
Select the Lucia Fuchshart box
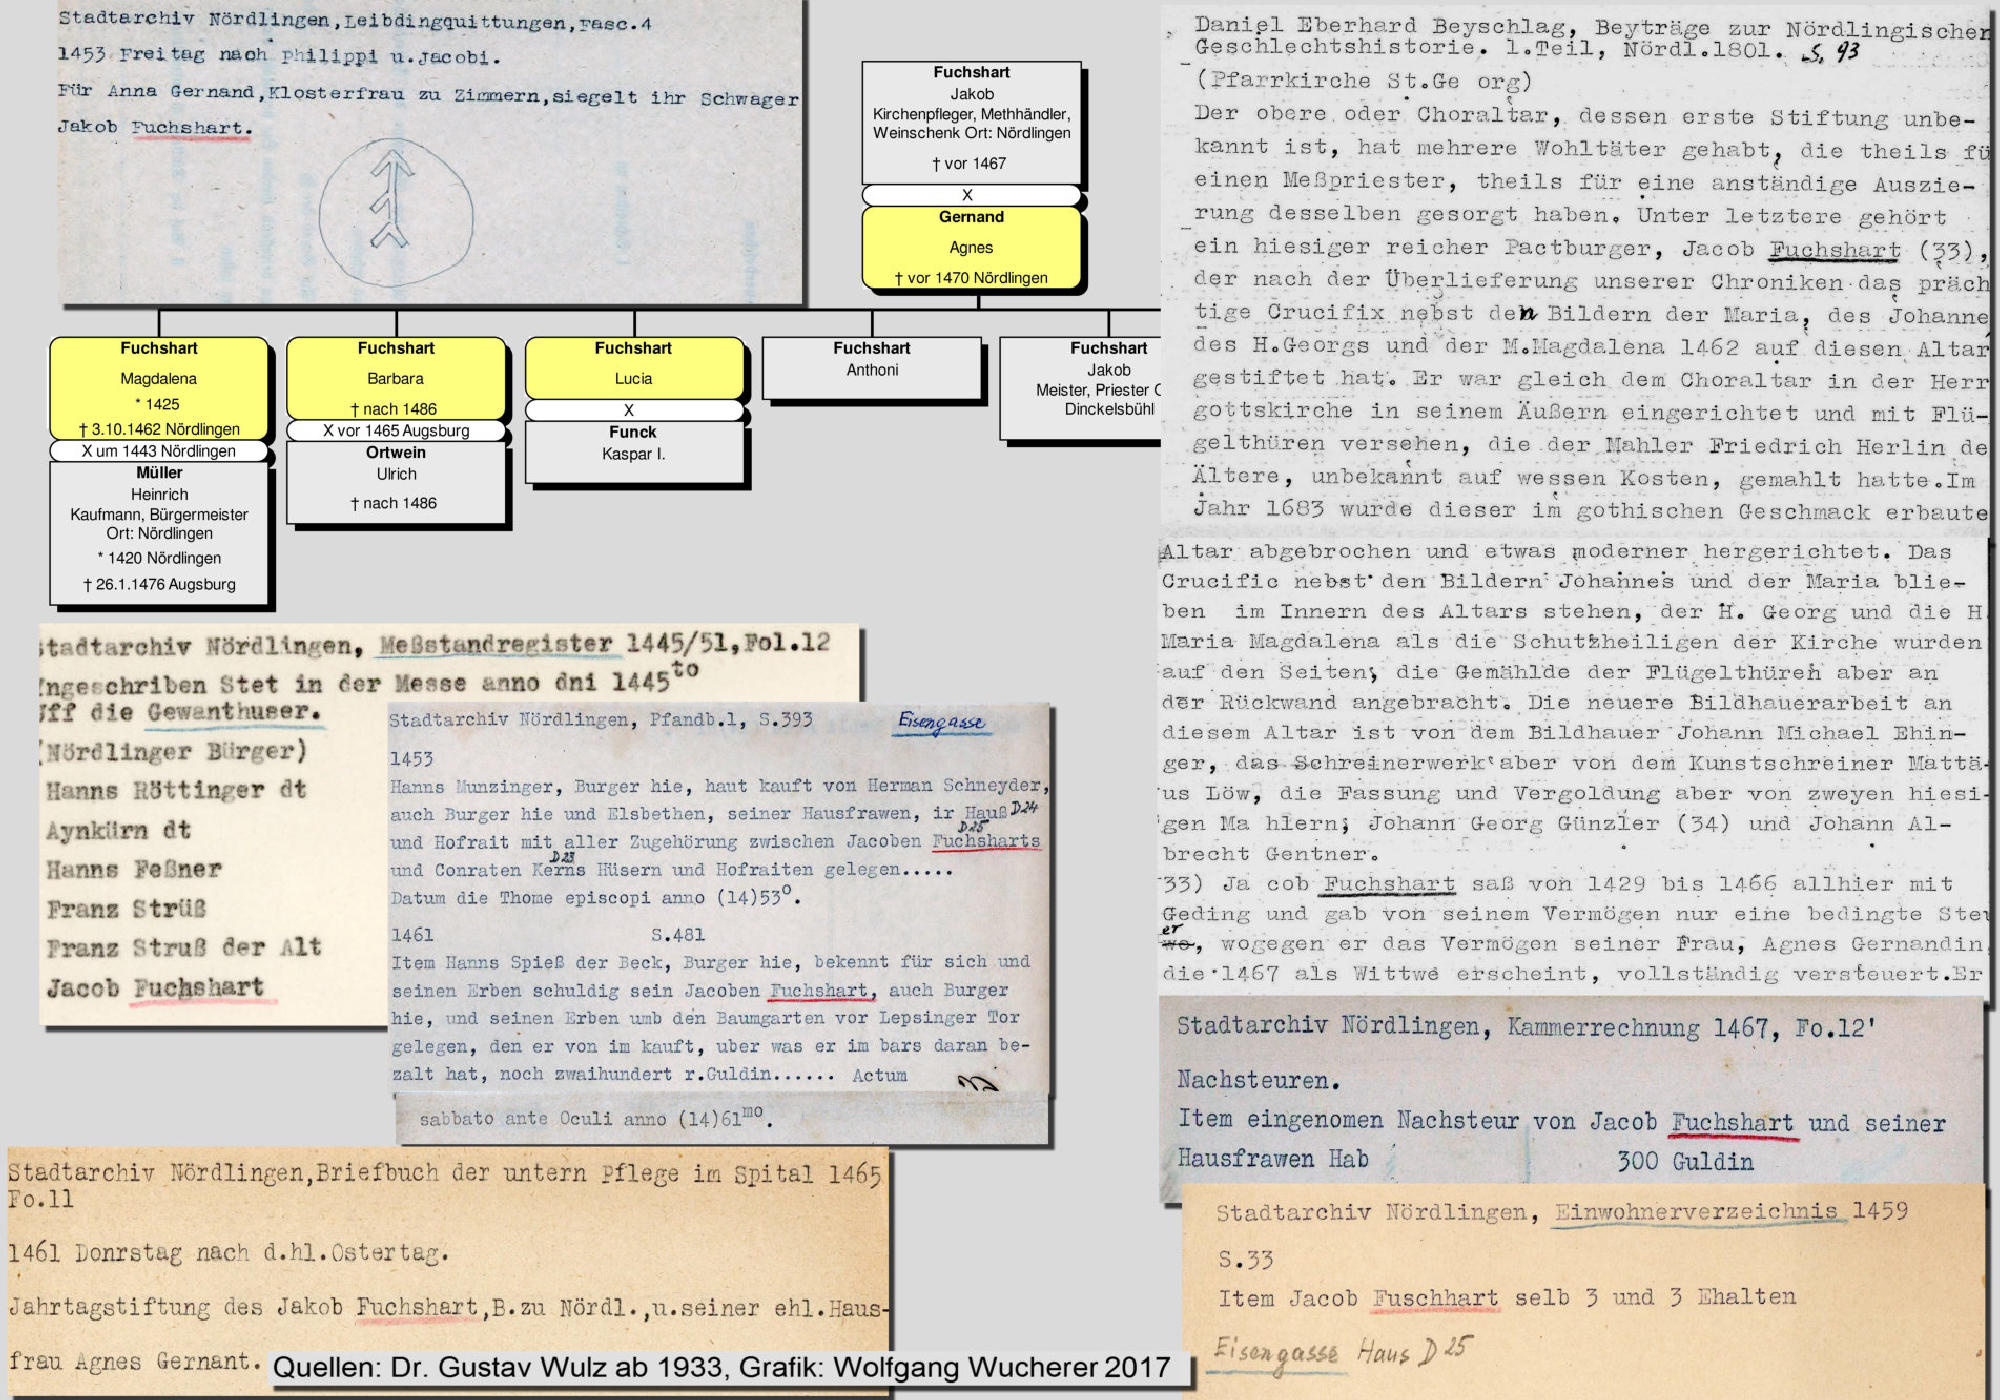coord(633,368)
